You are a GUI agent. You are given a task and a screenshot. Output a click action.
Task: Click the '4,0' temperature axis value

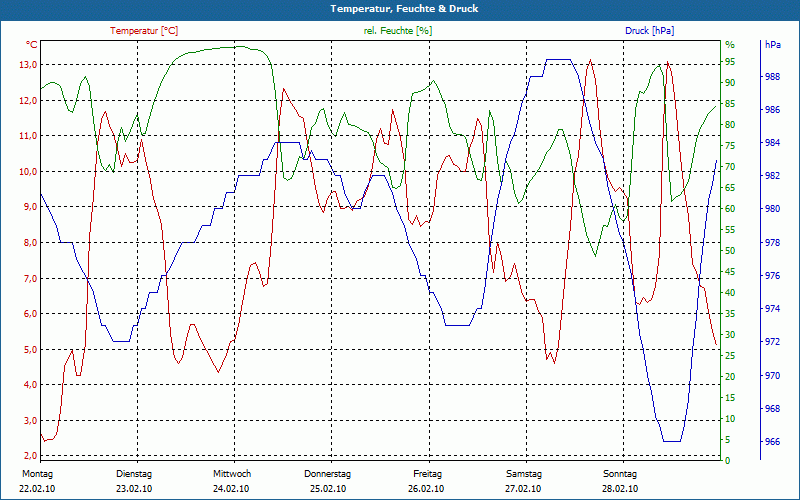30,385
